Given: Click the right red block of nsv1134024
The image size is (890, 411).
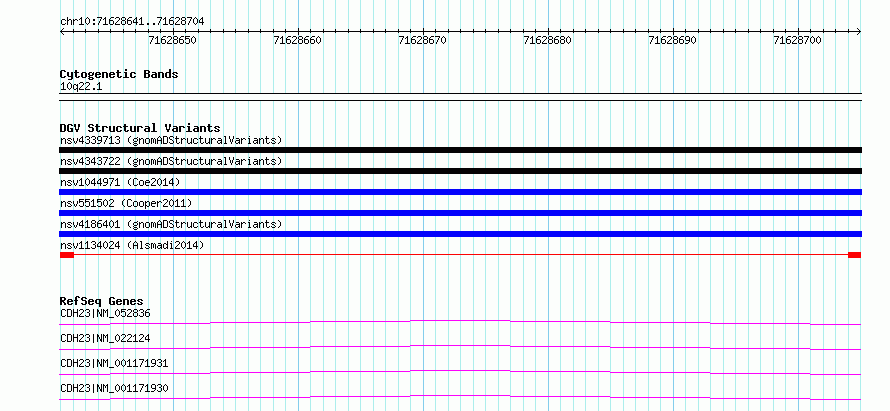Looking at the screenshot, I should [x=855, y=255].
